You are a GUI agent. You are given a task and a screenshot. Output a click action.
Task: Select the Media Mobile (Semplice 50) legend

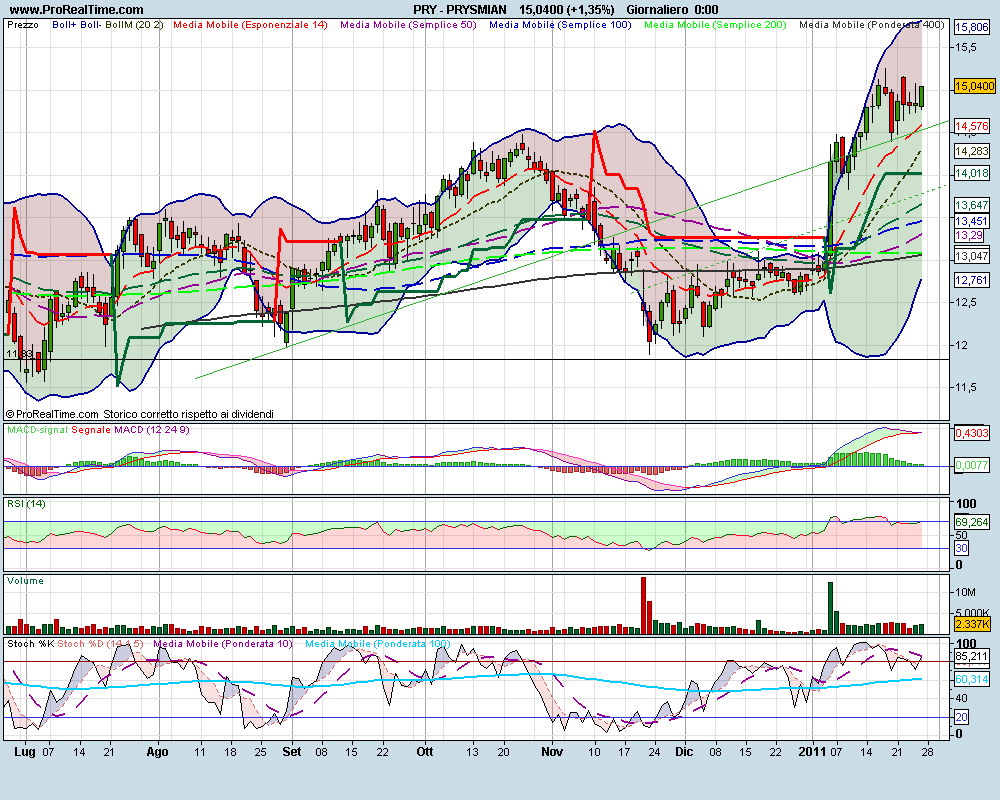click(x=408, y=25)
